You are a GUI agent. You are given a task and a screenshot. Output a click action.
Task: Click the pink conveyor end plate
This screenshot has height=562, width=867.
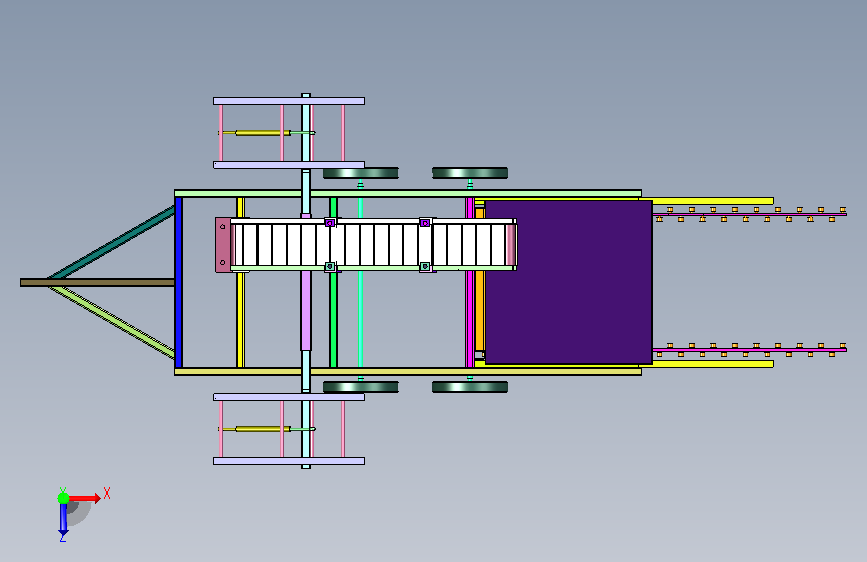pos(223,244)
